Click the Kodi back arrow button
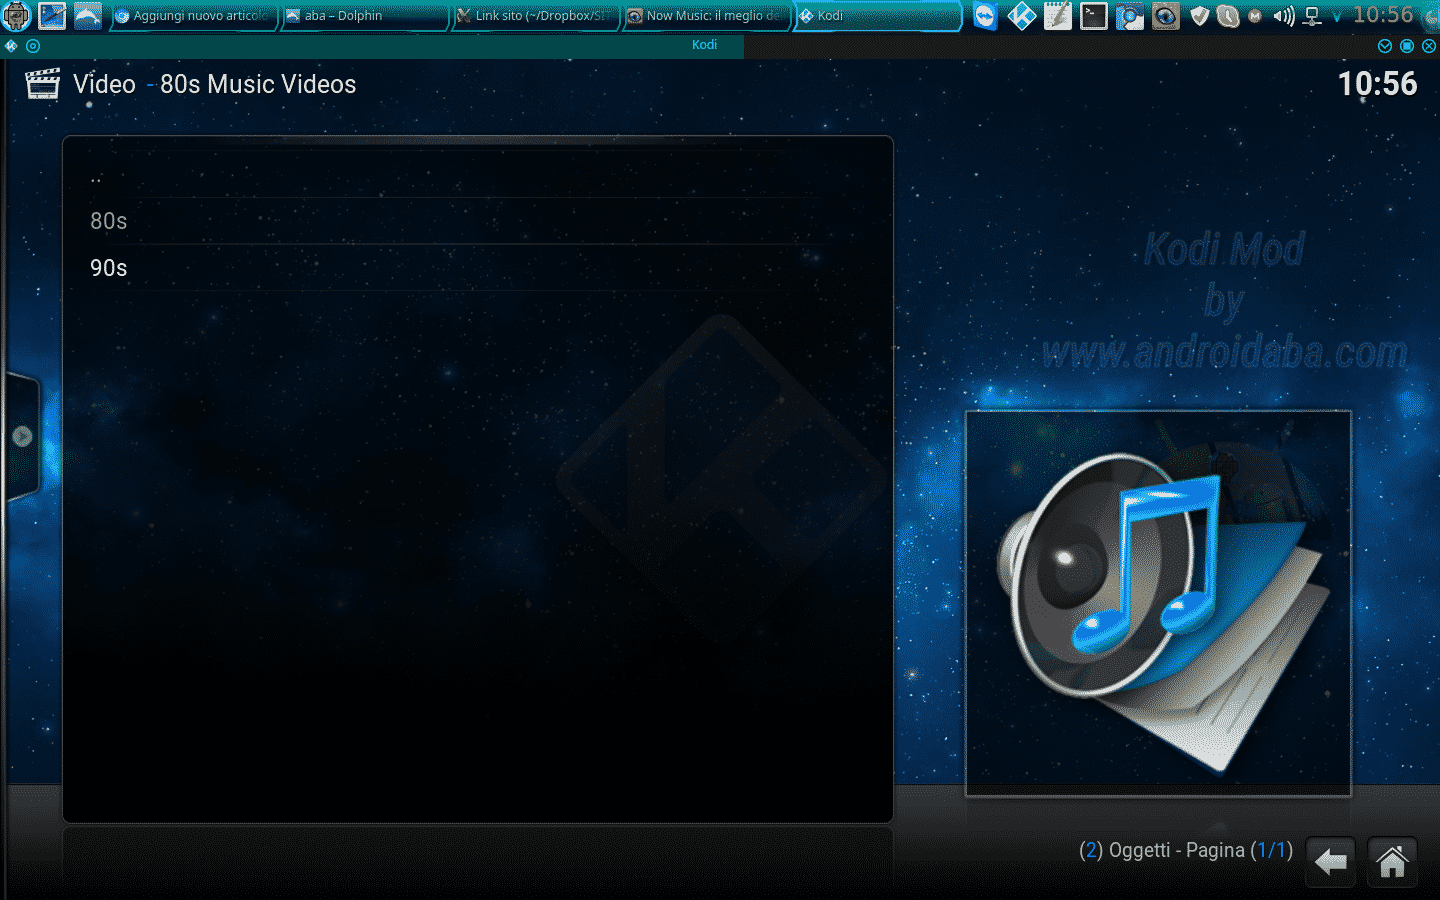The height and width of the screenshot is (900, 1440). (x=1331, y=861)
